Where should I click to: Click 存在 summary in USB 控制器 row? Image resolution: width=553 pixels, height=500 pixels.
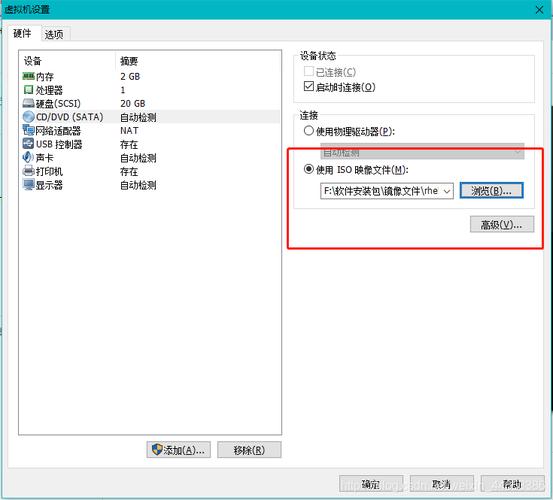(x=129, y=144)
